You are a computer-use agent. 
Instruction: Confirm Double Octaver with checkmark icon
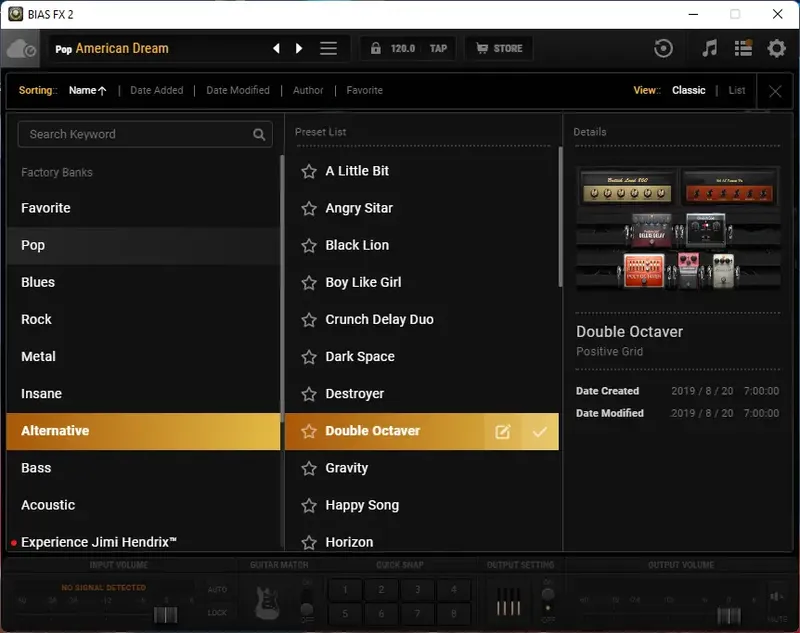click(x=540, y=432)
